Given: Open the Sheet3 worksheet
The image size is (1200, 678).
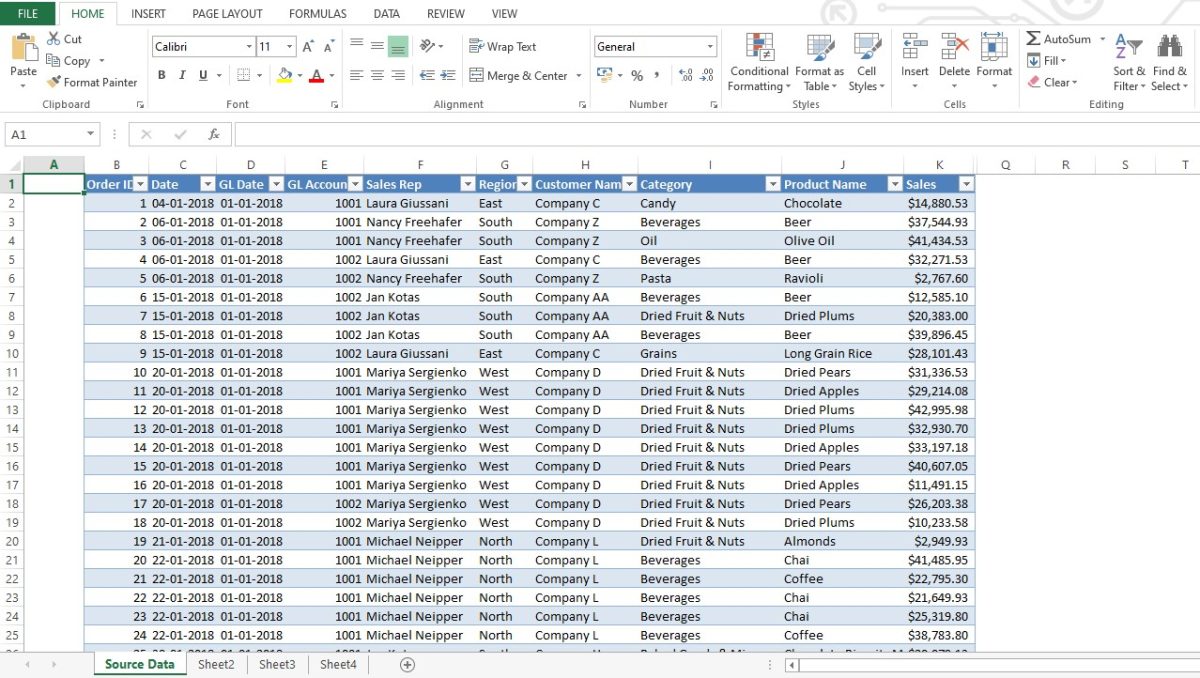Looking at the screenshot, I should pyautogui.click(x=277, y=664).
